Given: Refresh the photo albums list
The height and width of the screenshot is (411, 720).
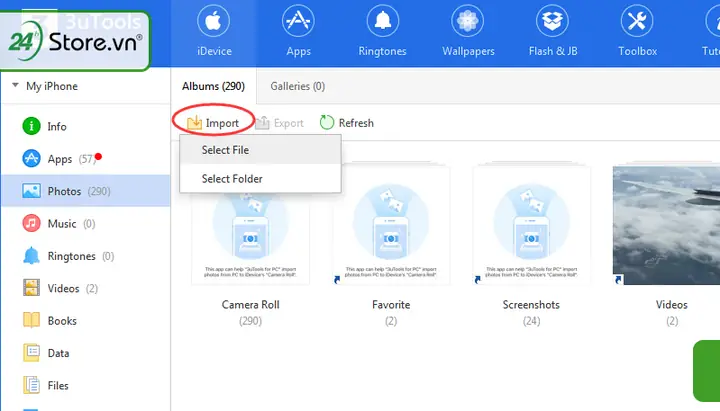Looking at the screenshot, I should click(347, 123).
